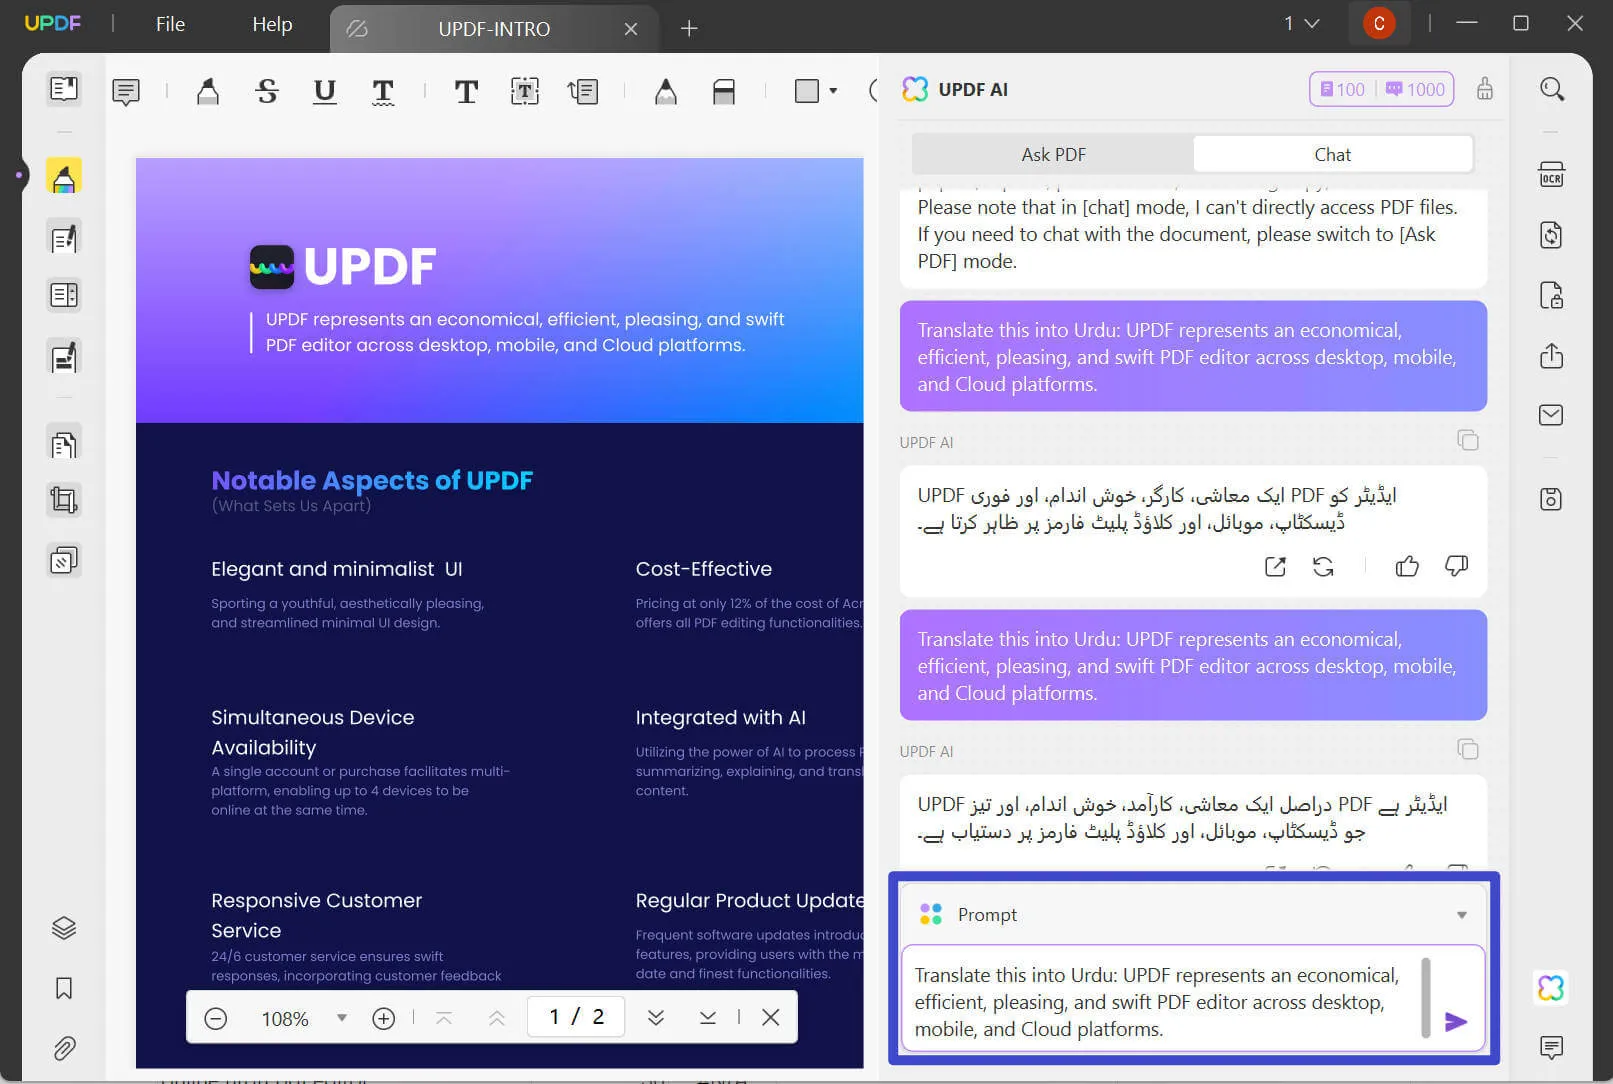Expand the Prompt dropdown
The height and width of the screenshot is (1084, 1613).
tap(1462, 915)
